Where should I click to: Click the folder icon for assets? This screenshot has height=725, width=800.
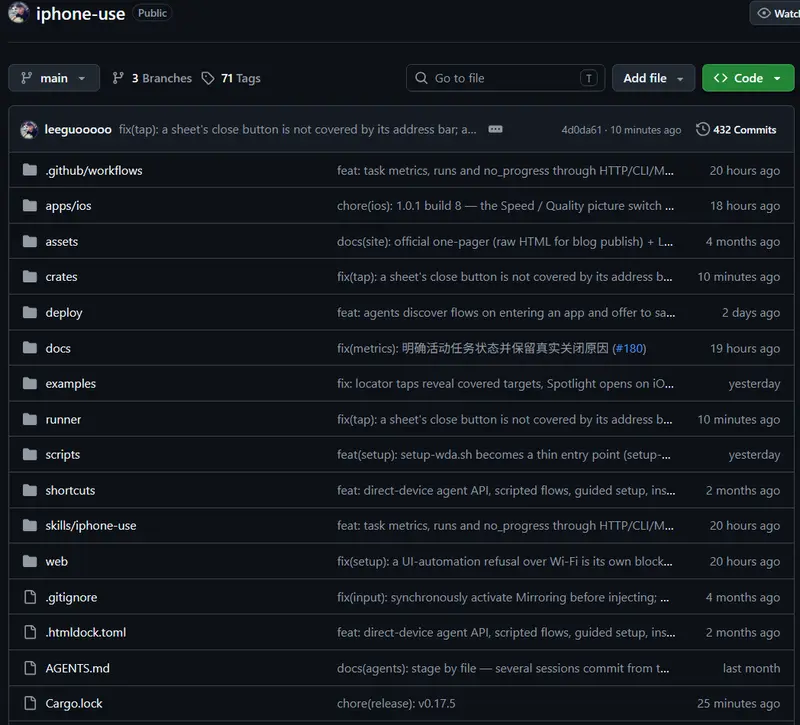[x=30, y=241]
